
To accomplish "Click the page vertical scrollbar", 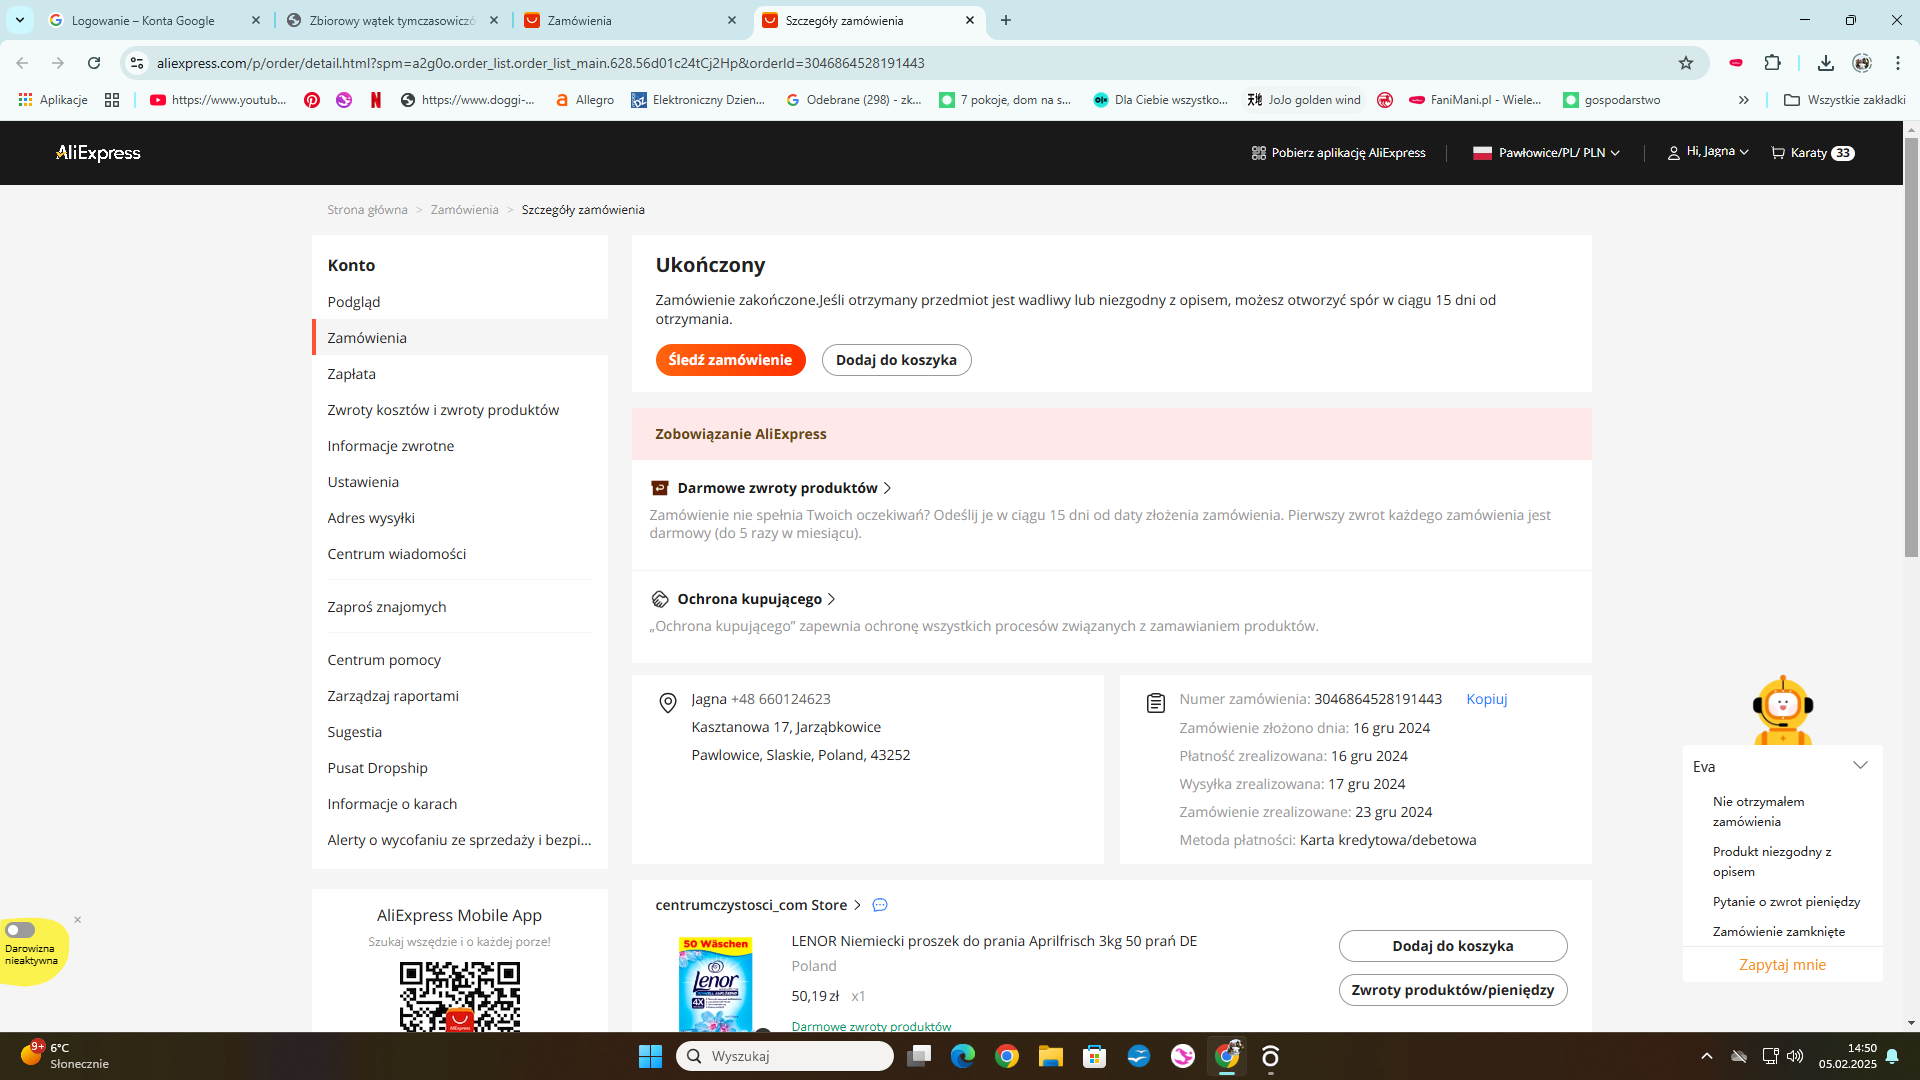I will click(1911, 346).
